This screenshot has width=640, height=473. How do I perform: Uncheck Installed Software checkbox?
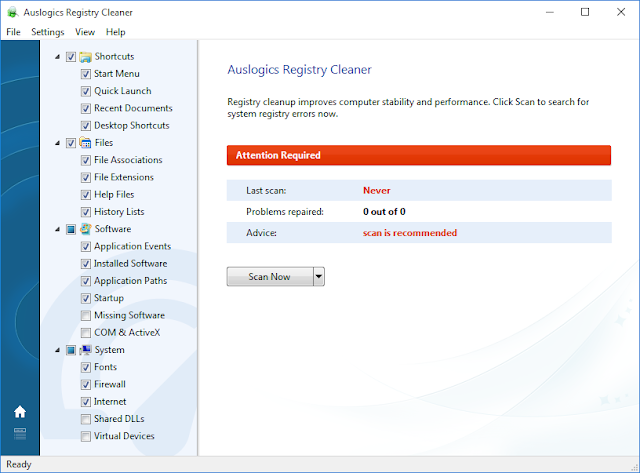coord(86,264)
